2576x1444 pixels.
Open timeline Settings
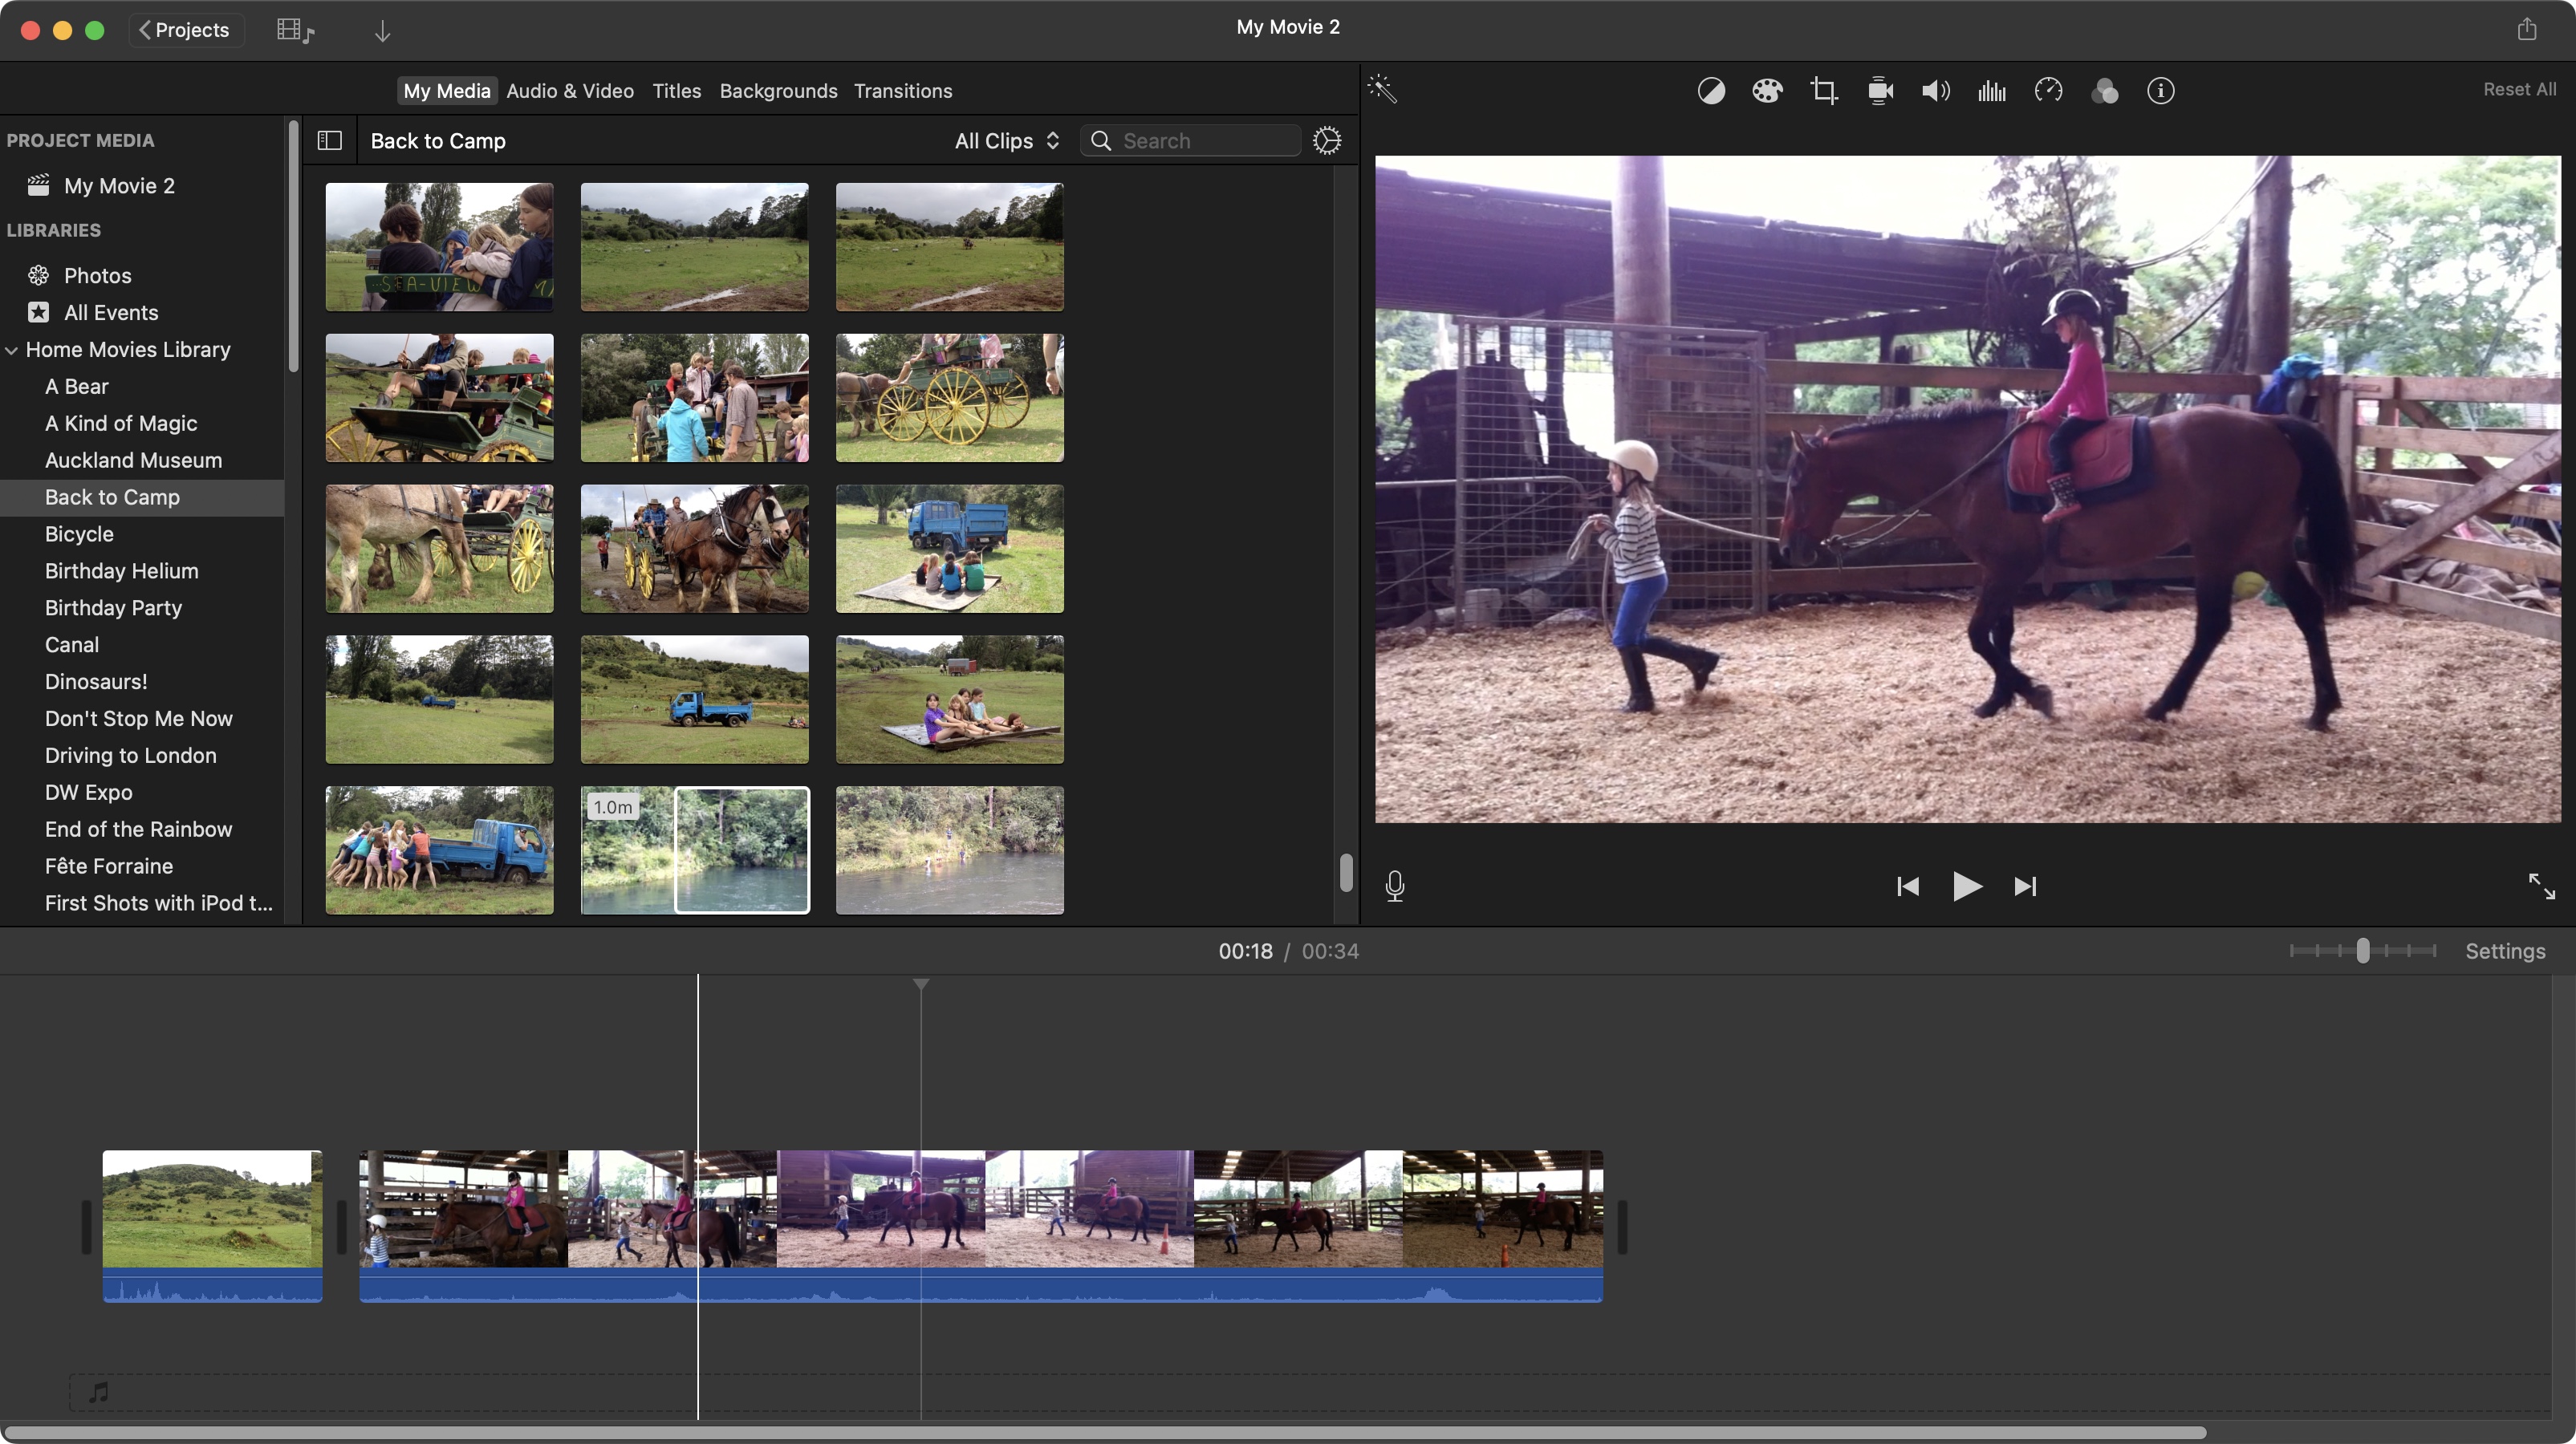tap(2505, 951)
